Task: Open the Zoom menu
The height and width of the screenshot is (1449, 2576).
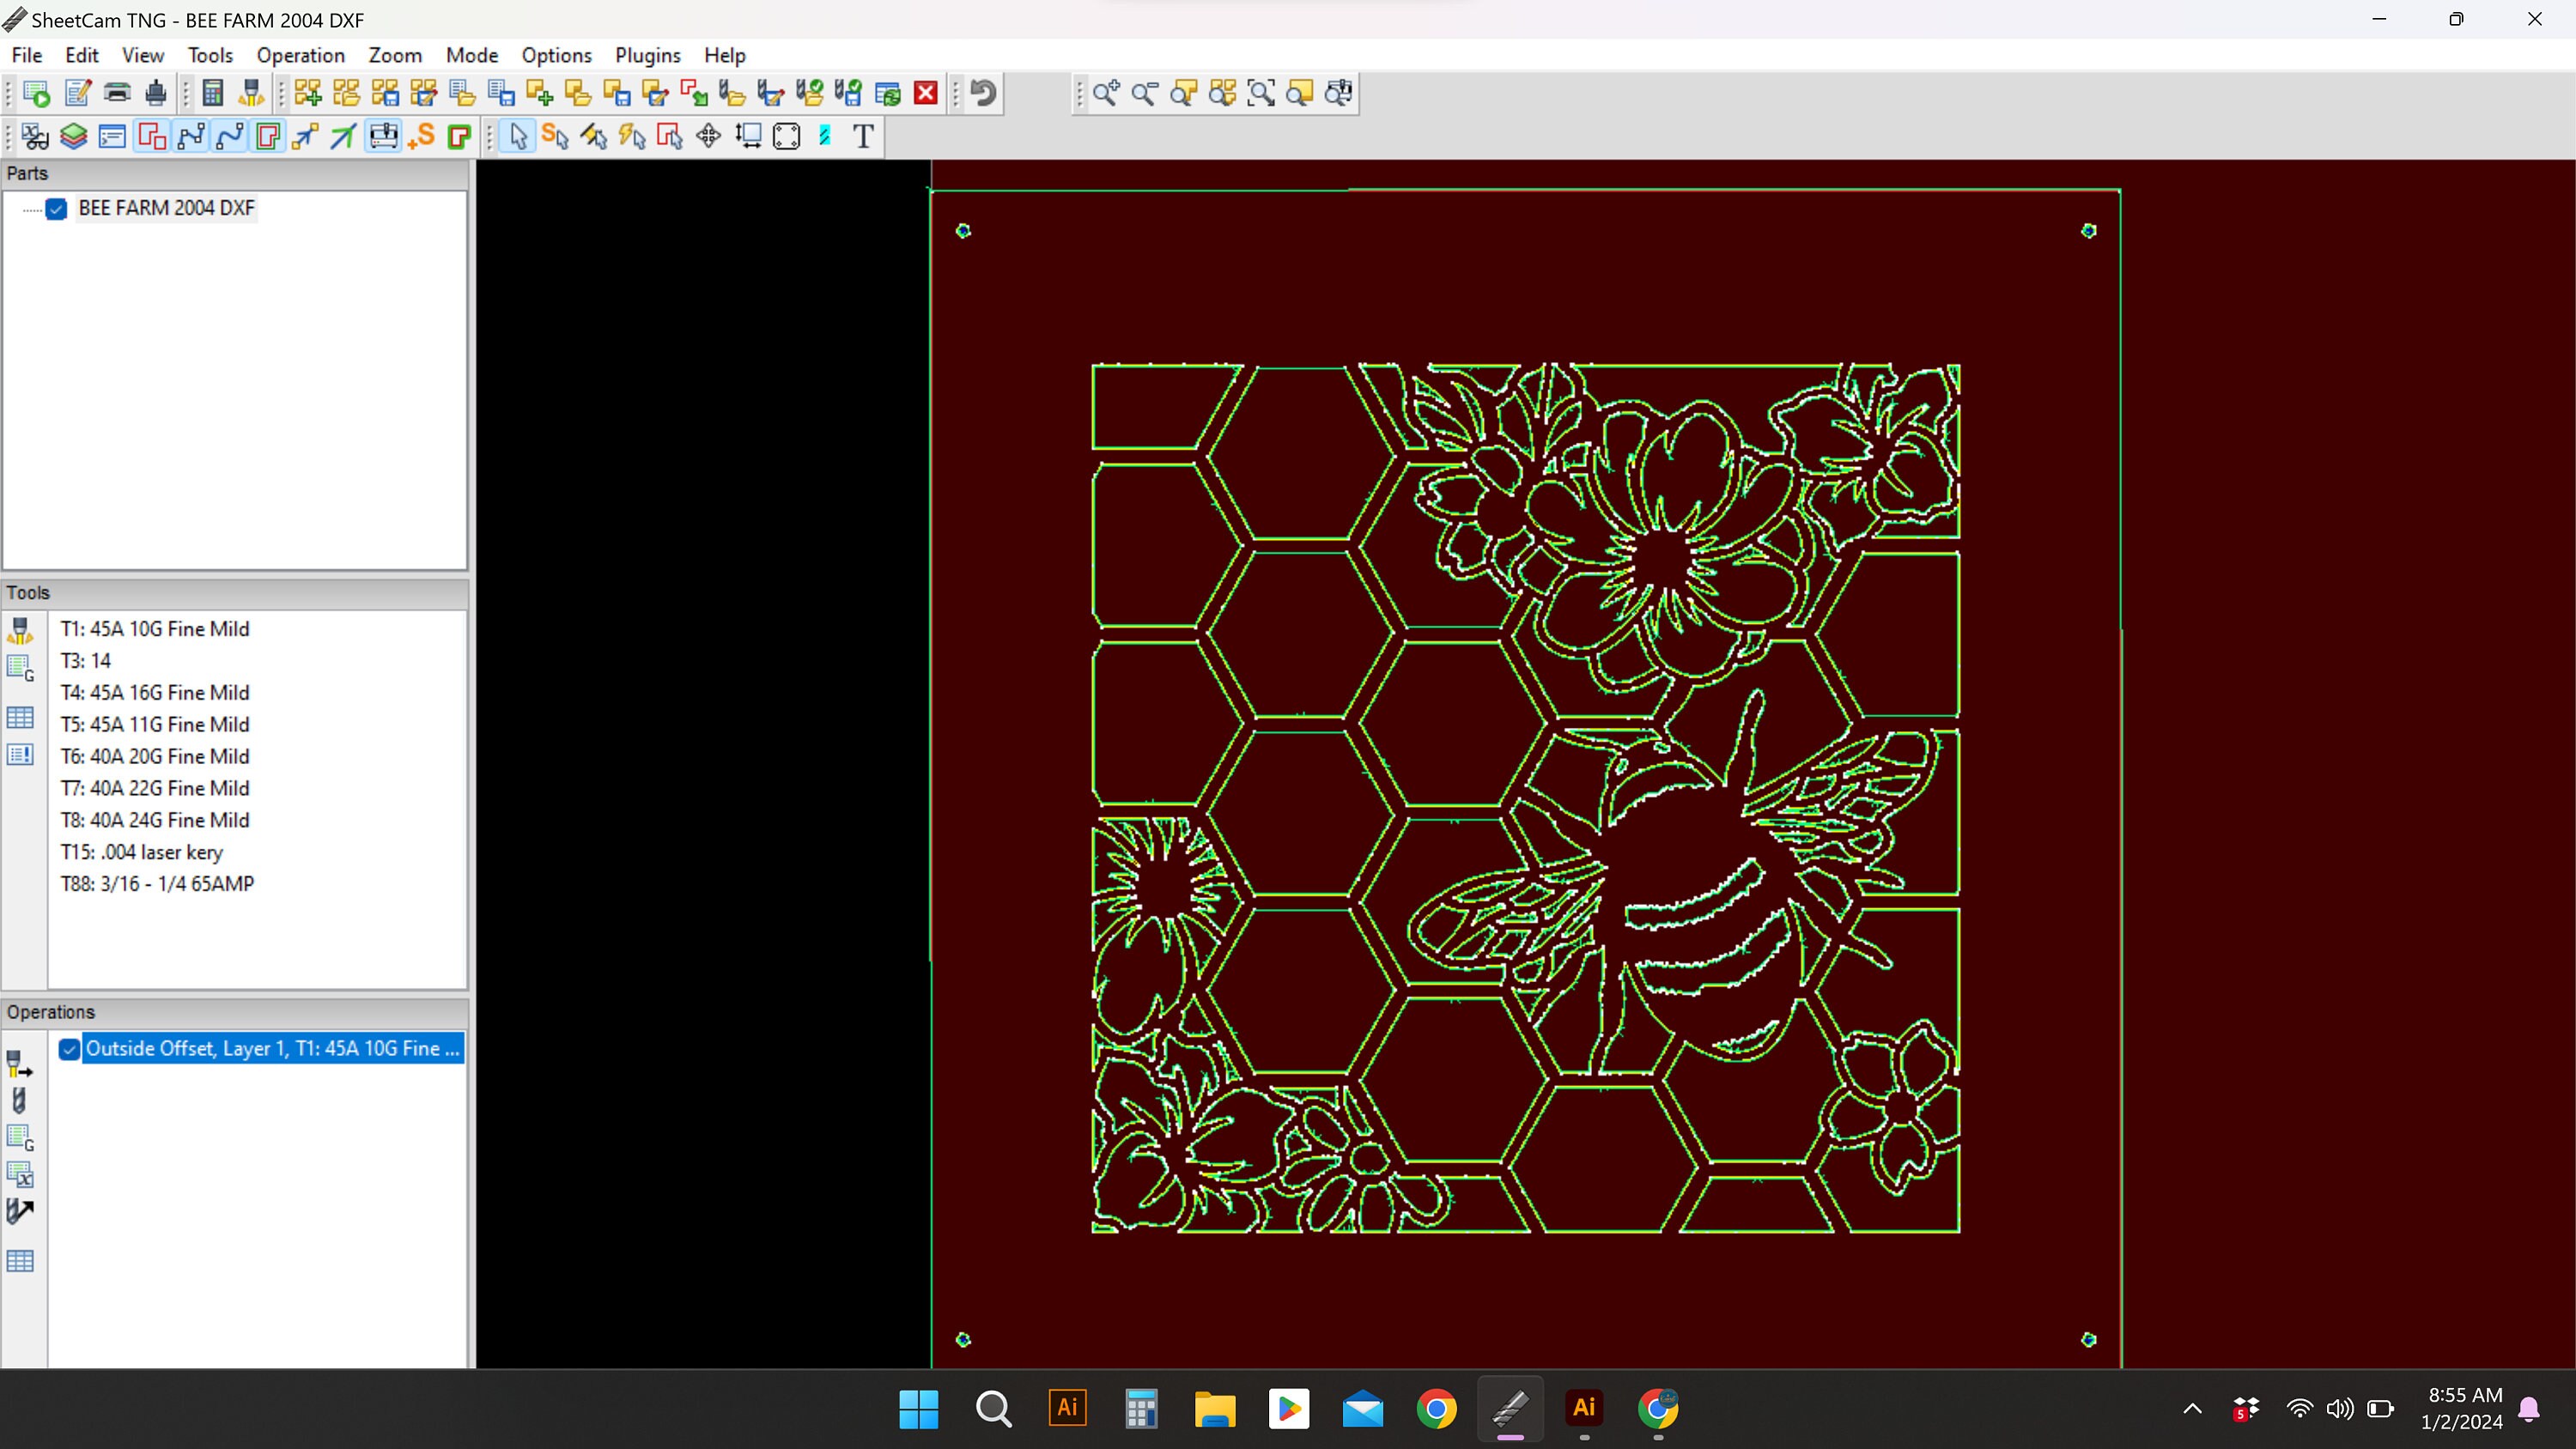Action: pos(394,55)
